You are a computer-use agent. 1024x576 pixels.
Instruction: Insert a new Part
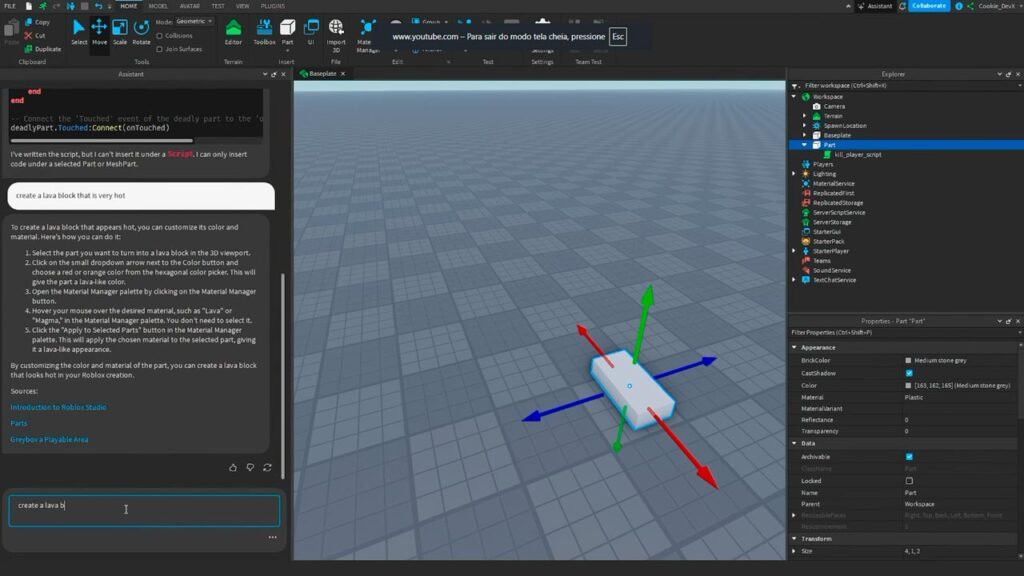tap(287, 32)
